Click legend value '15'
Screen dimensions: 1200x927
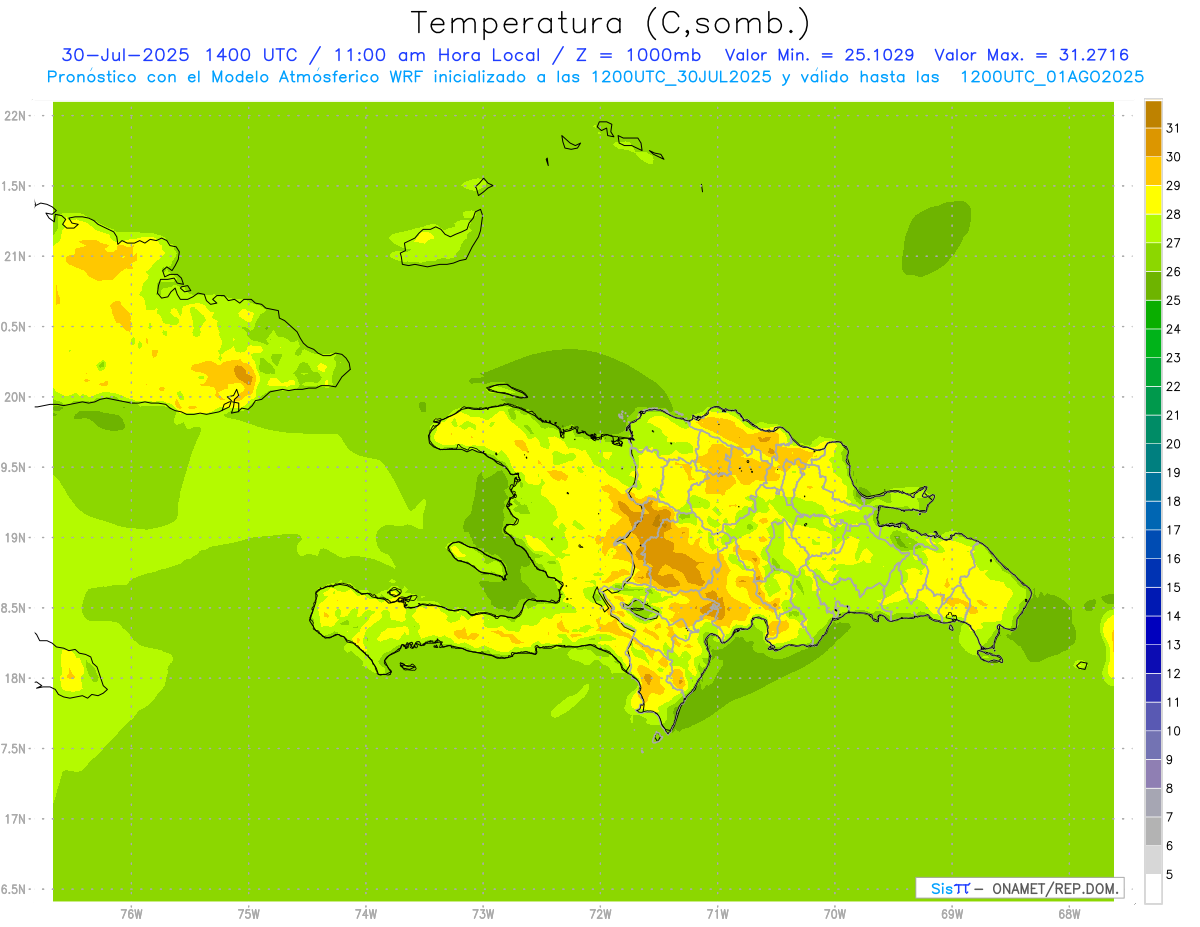click(1173, 587)
